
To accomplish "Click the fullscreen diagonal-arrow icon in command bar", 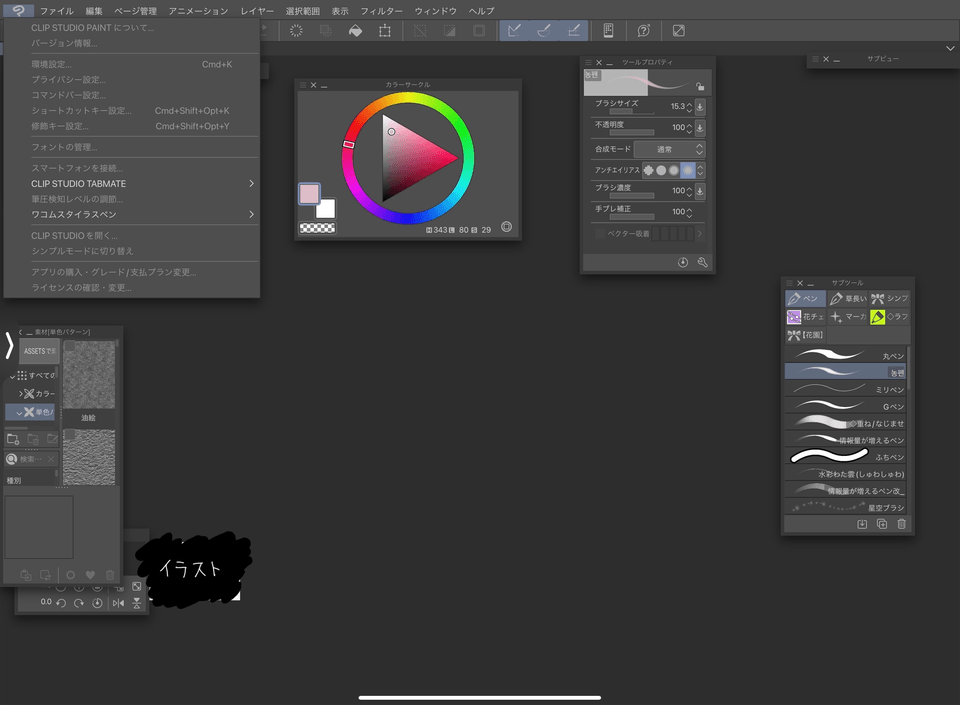I will [678, 31].
